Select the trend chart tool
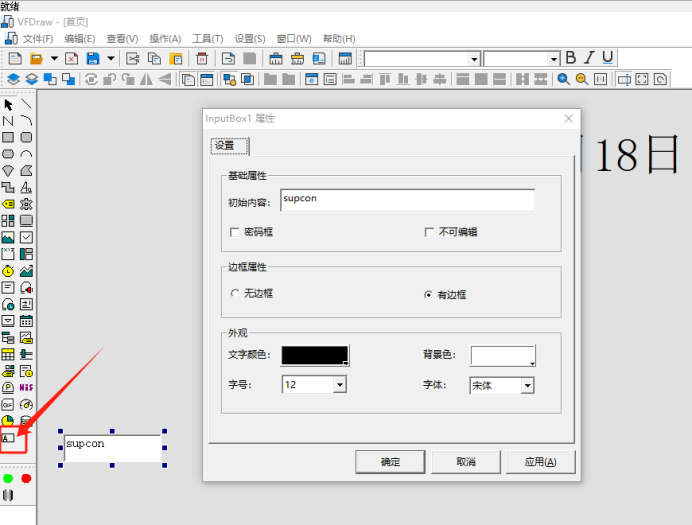This screenshot has width=692, height=525. pyautogui.click(x=26, y=271)
